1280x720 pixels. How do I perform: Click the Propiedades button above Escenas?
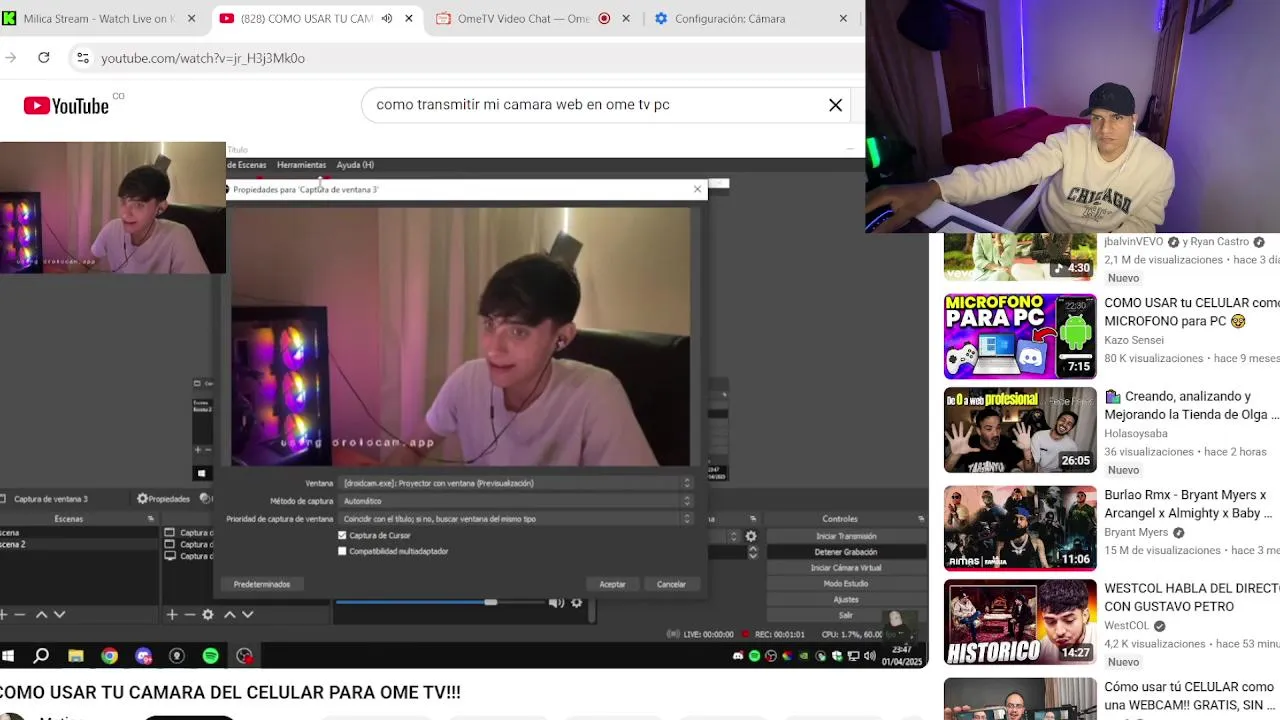point(164,499)
